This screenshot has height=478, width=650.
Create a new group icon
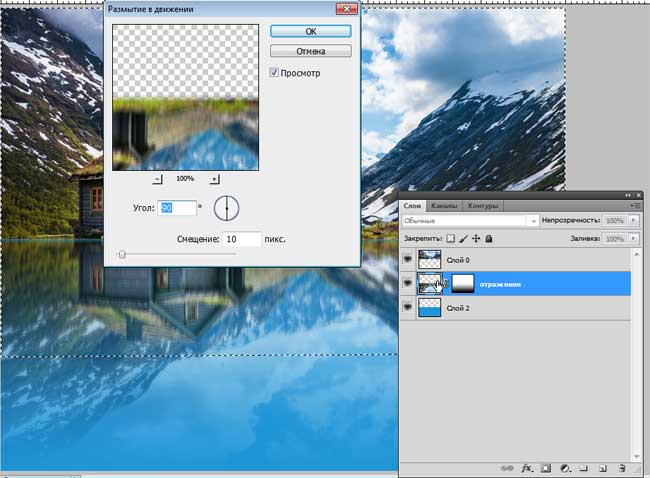pos(584,468)
